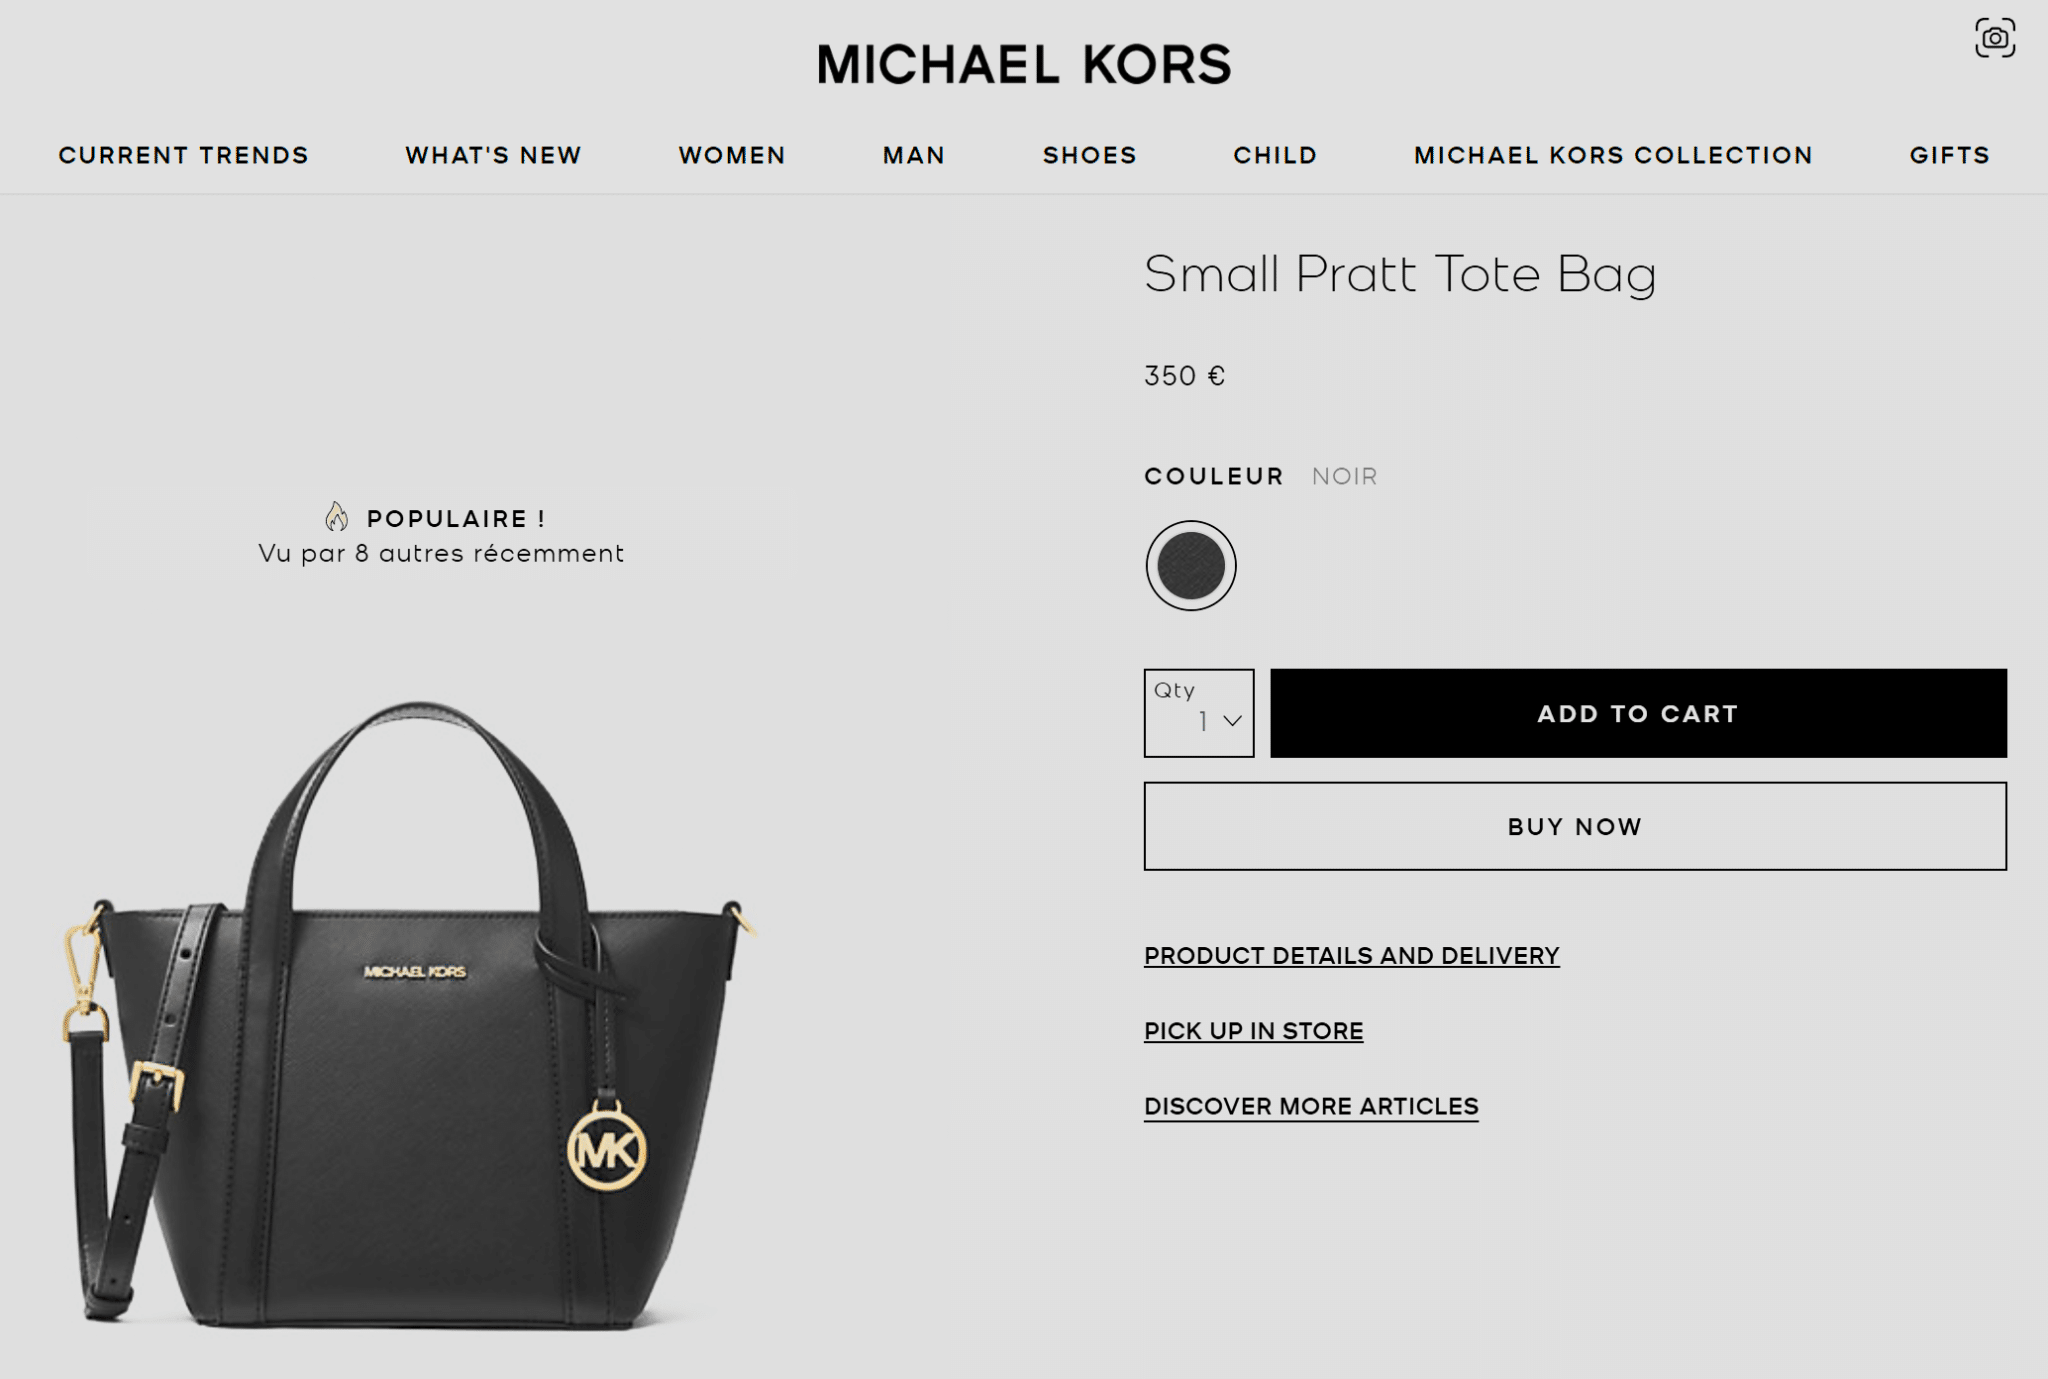Image resolution: width=2048 pixels, height=1379 pixels.
Task: Click the Michael Kors logo
Action: pyautogui.click(x=1024, y=64)
